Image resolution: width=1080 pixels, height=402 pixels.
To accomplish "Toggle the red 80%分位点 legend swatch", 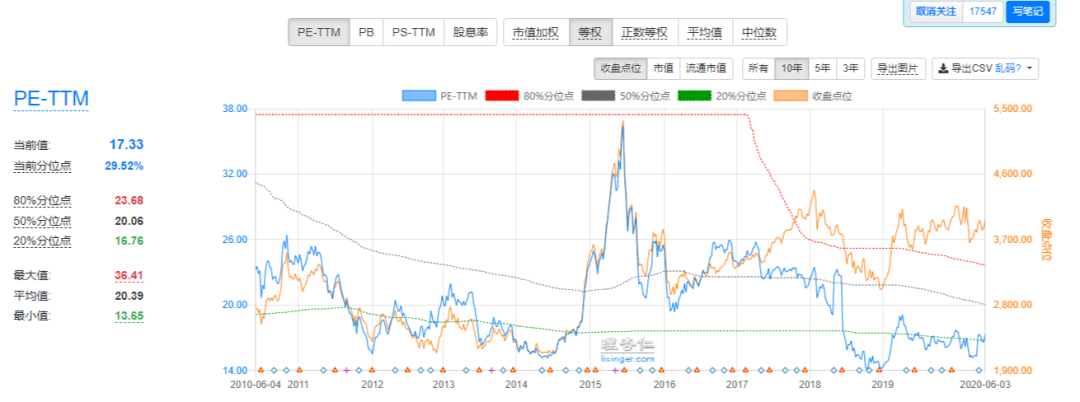I will [504, 96].
